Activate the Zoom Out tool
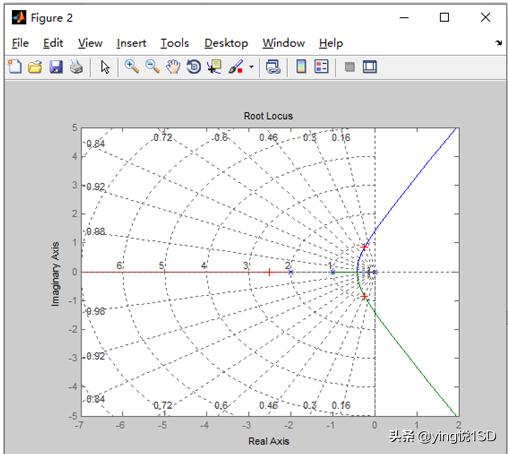The image size is (508, 454). coord(153,67)
